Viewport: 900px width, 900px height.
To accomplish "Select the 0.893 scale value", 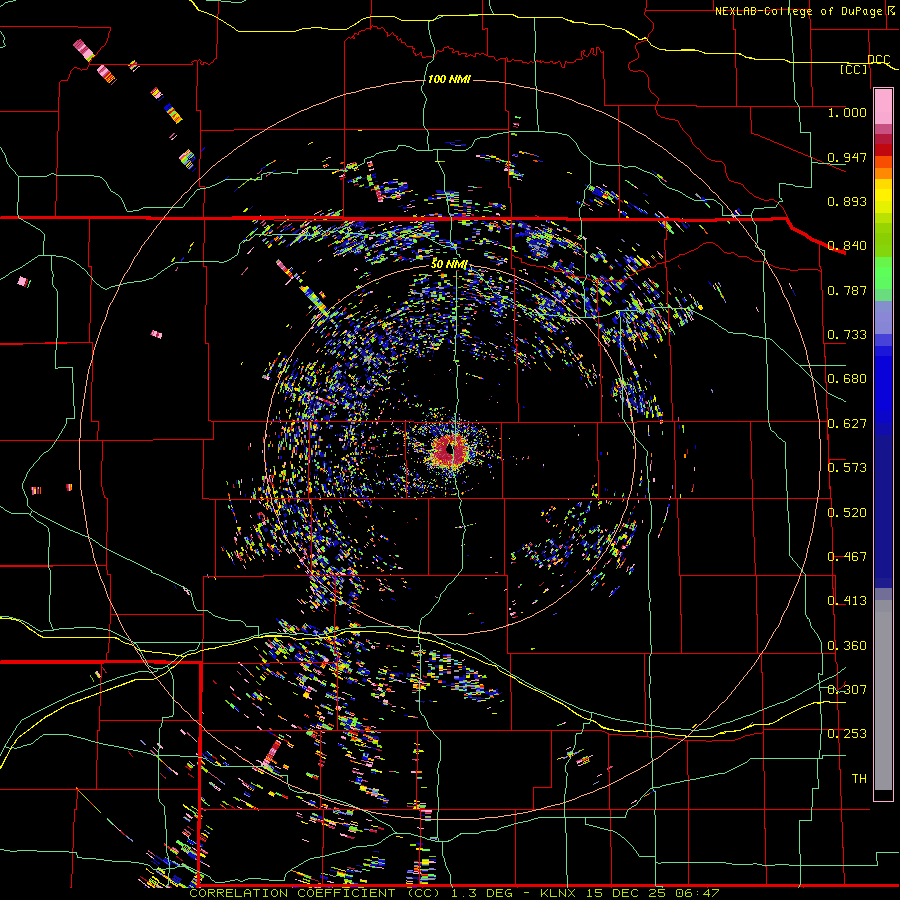I will point(847,201).
